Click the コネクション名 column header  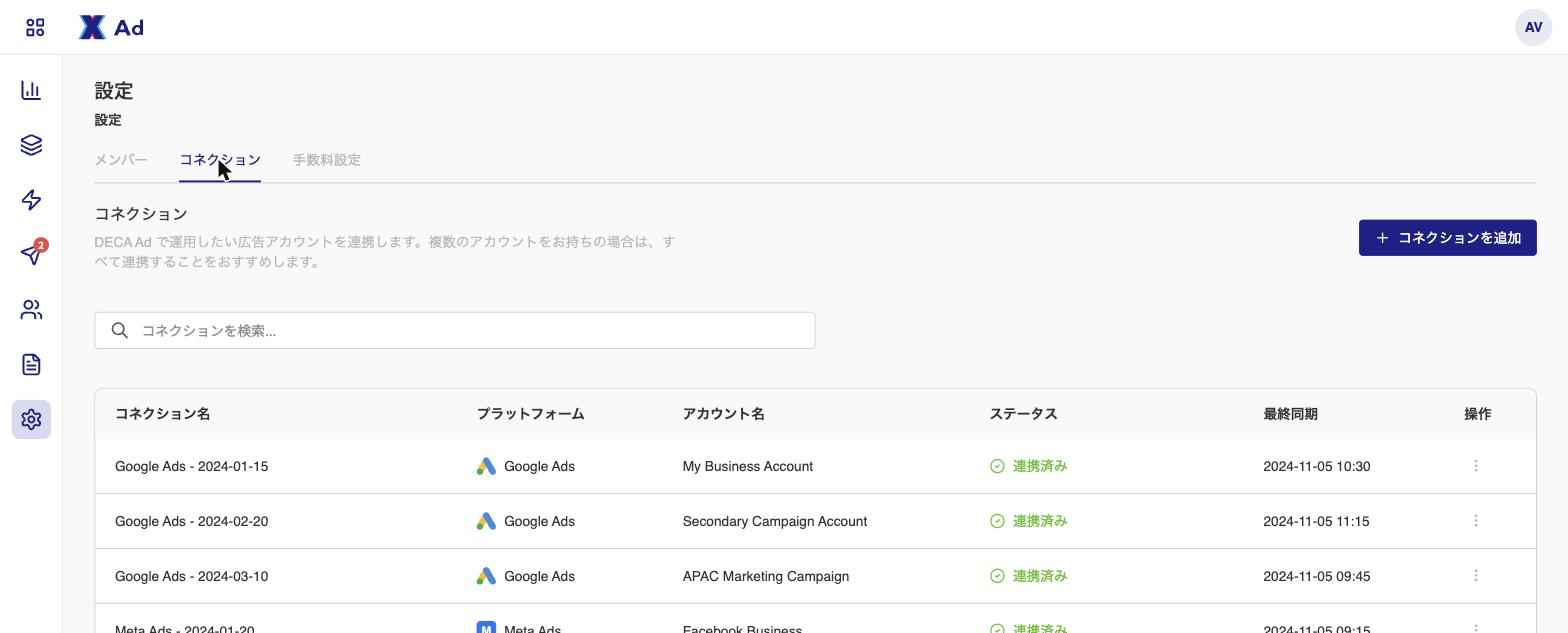(x=162, y=414)
